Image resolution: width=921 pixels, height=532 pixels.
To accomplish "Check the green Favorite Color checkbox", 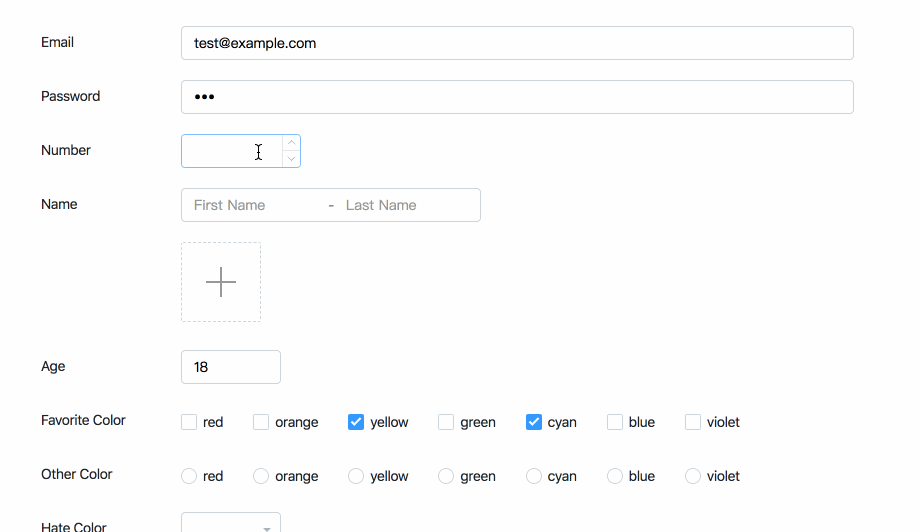I will (x=446, y=422).
